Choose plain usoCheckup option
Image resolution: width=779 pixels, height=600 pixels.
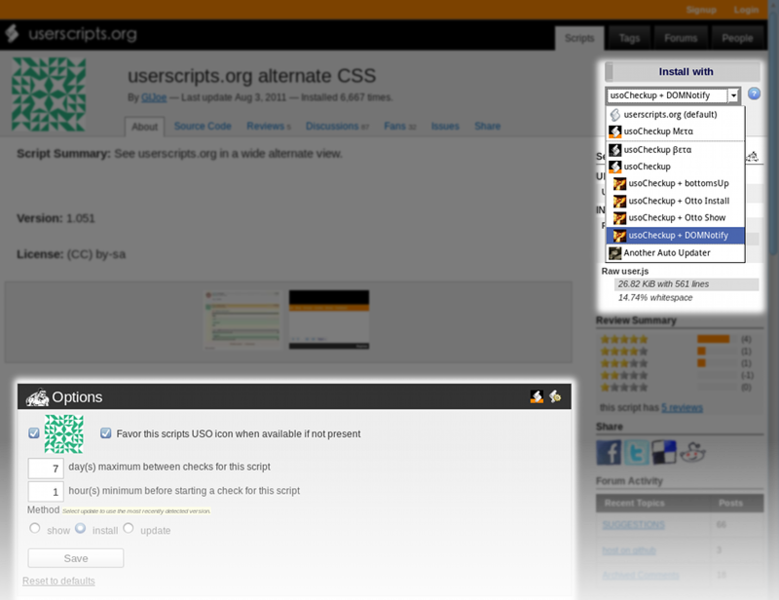coord(676,166)
